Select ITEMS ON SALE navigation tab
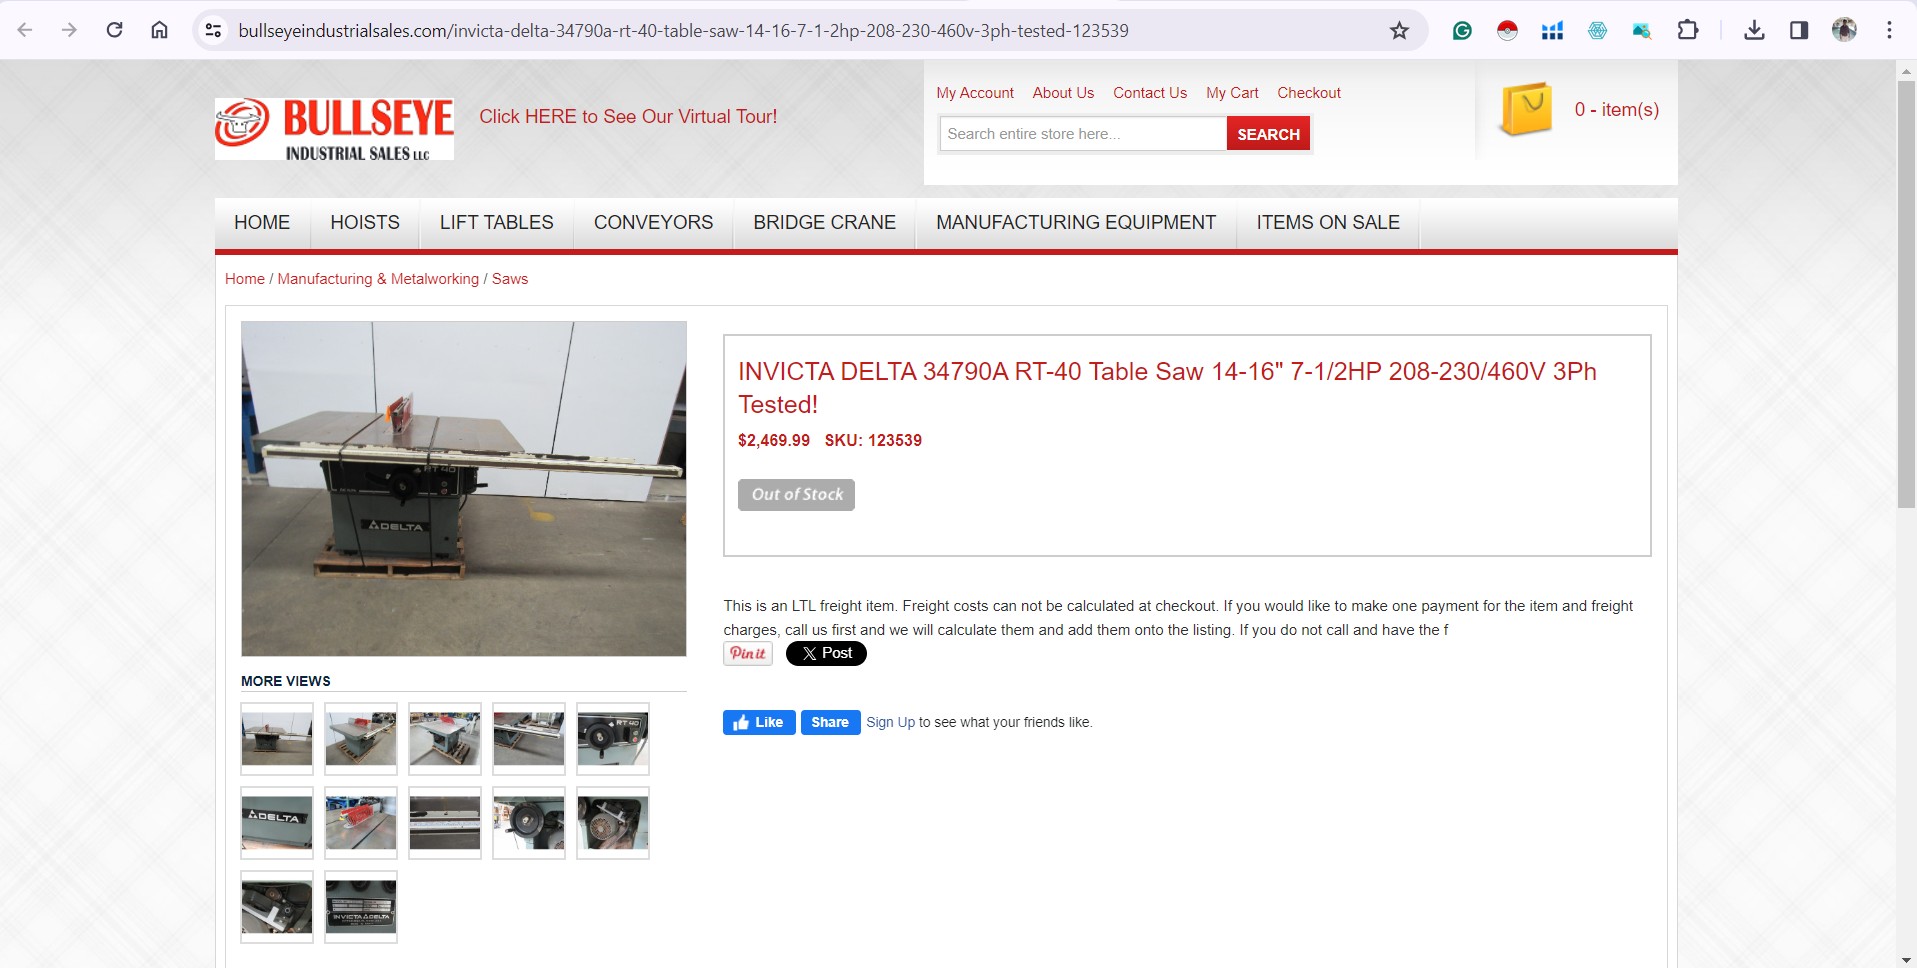This screenshot has width=1917, height=968. (1328, 222)
